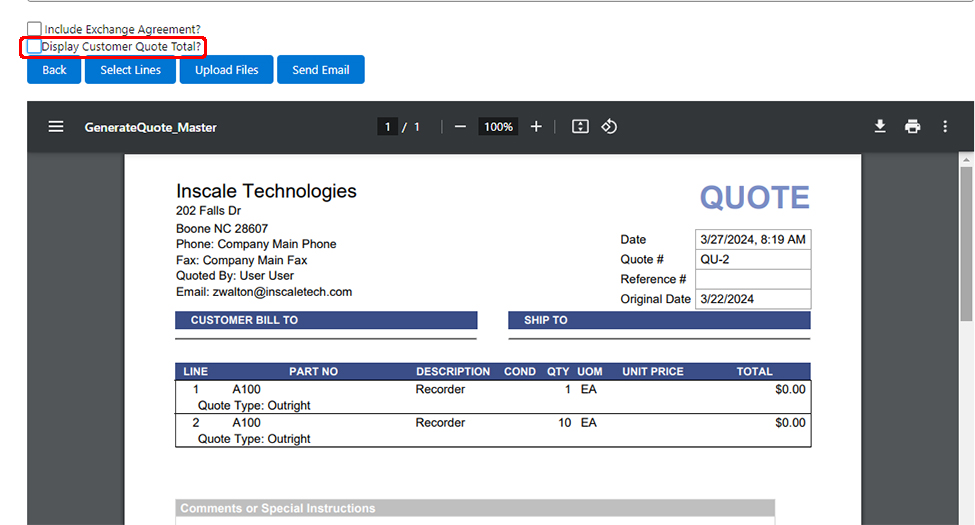Click the current page number field

pos(387,127)
